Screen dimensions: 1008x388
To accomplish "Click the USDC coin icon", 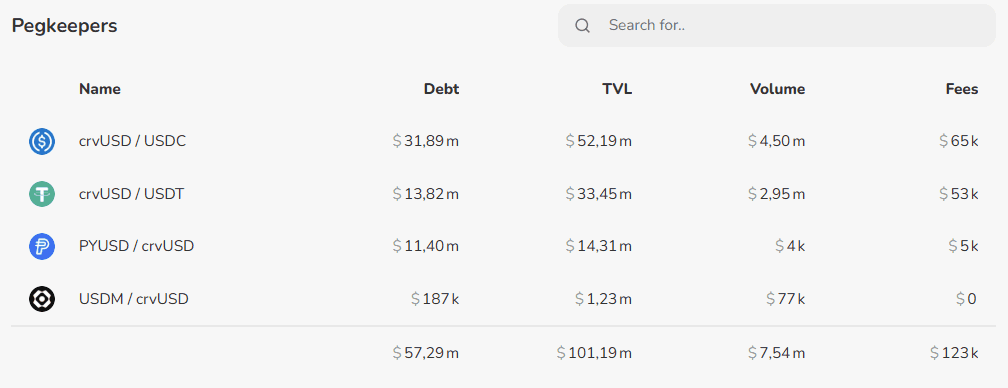I will pos(42,141).
